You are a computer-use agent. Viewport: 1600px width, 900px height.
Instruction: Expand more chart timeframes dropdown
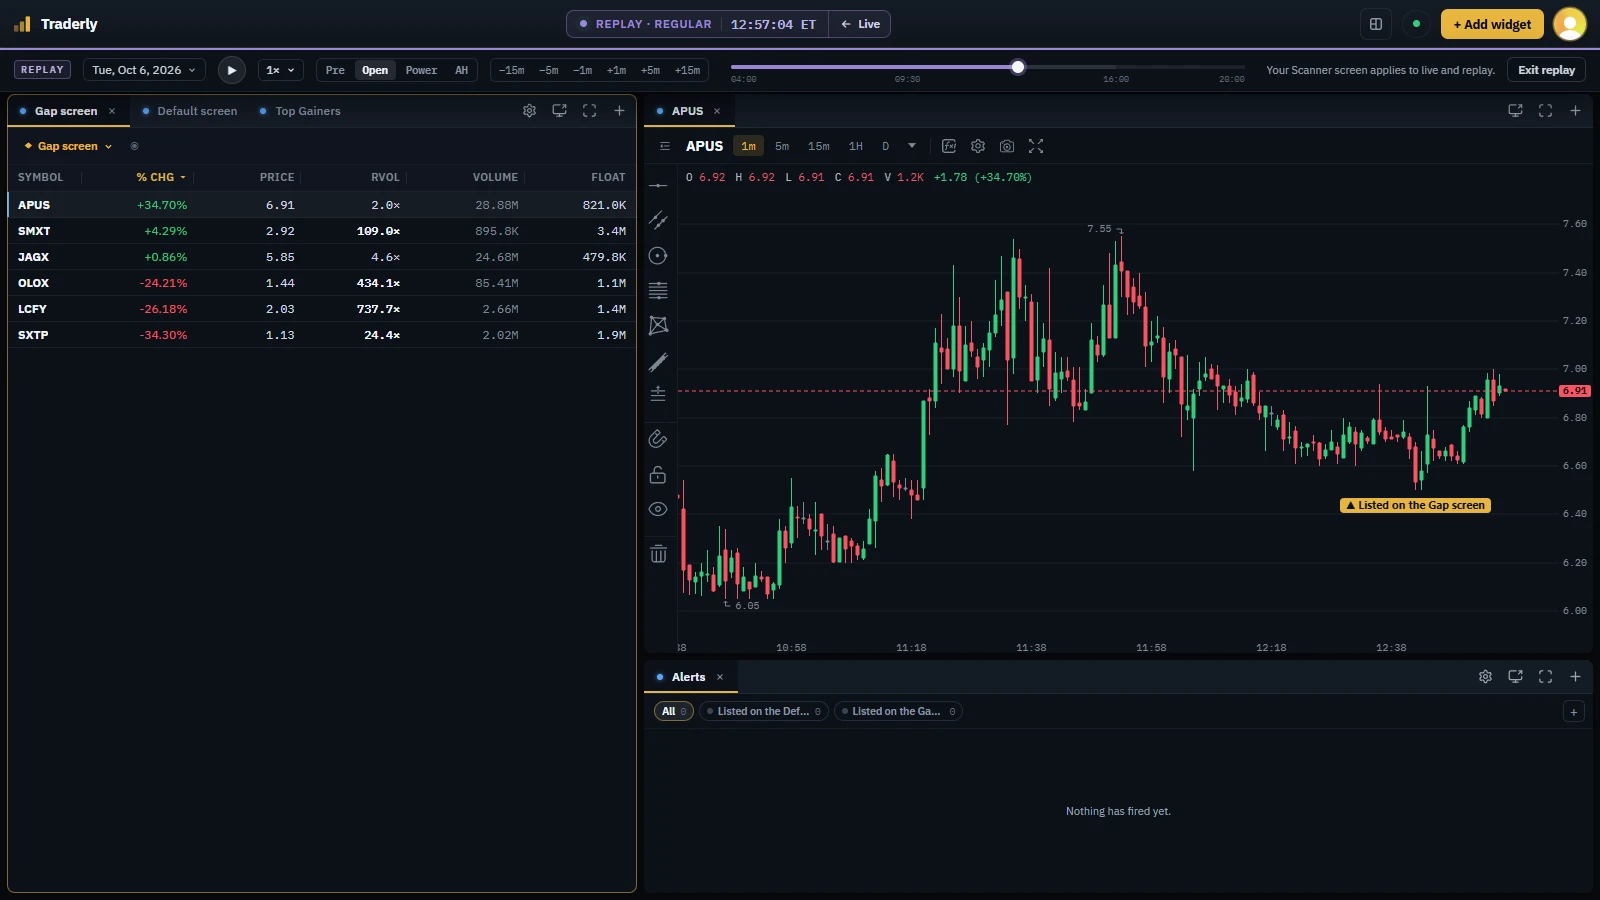912,146
